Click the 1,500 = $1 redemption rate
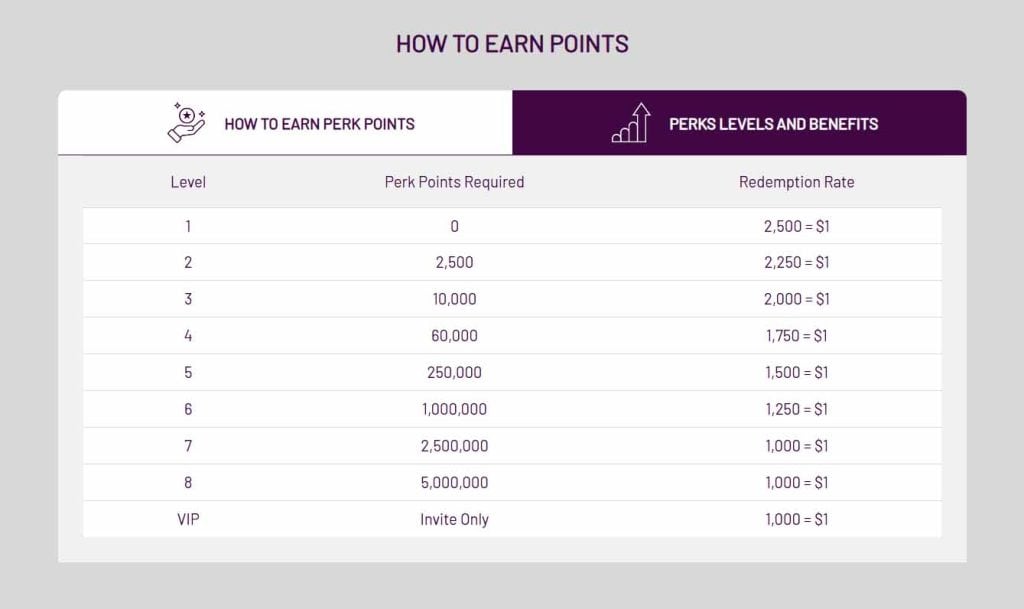The height and width of the screenshot is (609, 1024). point(797,372)
